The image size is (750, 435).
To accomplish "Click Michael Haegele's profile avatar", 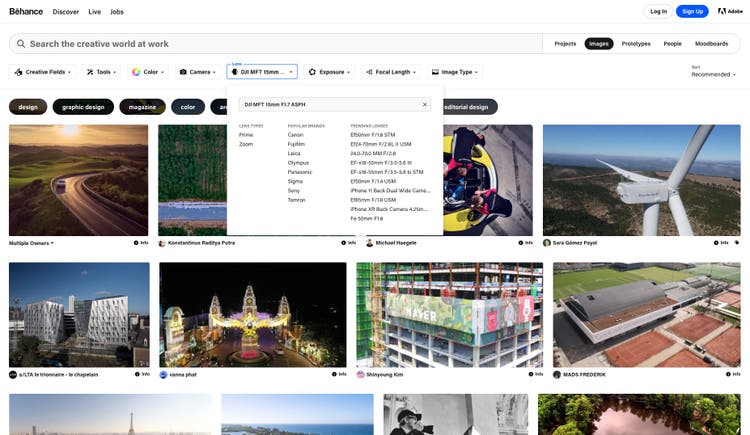I will (x=369, y=242).
